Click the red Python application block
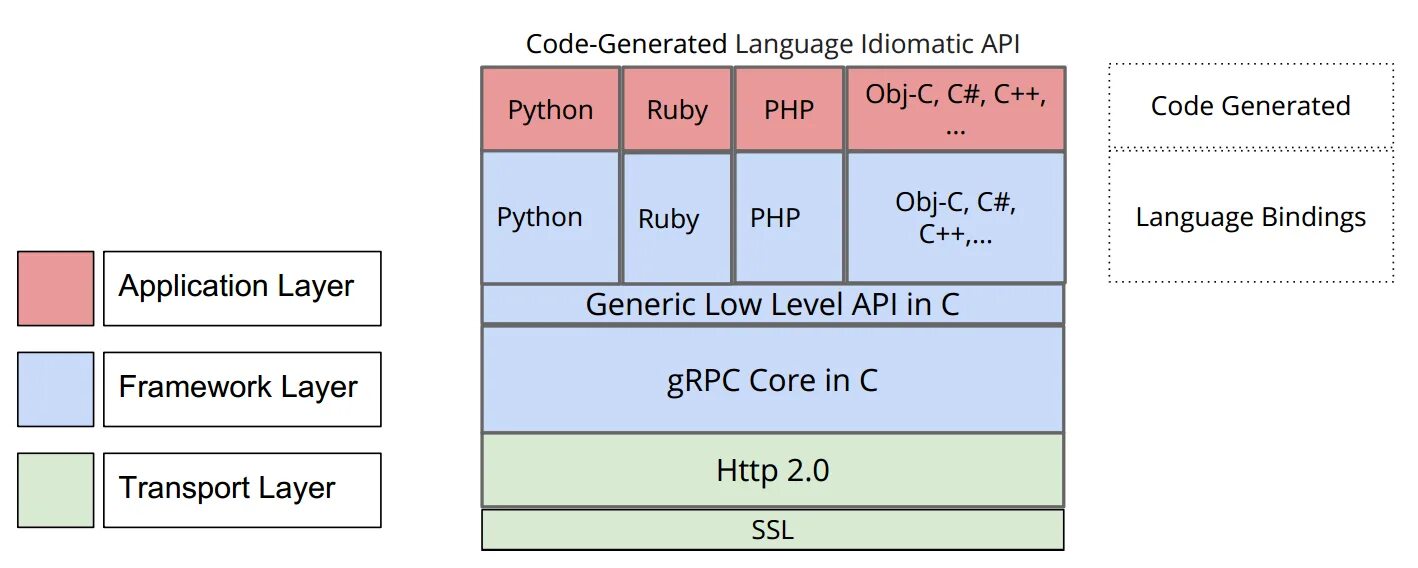The image size is (1418, 568). [550, 109]
